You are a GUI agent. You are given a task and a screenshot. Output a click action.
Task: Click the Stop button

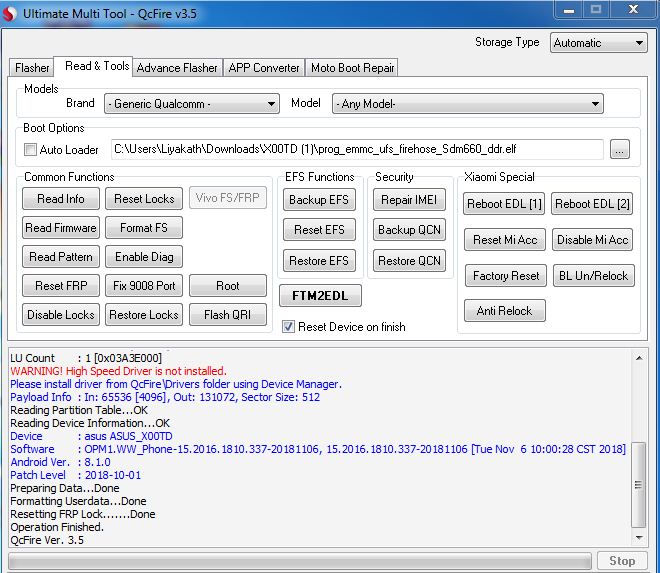tap(622, 561)
